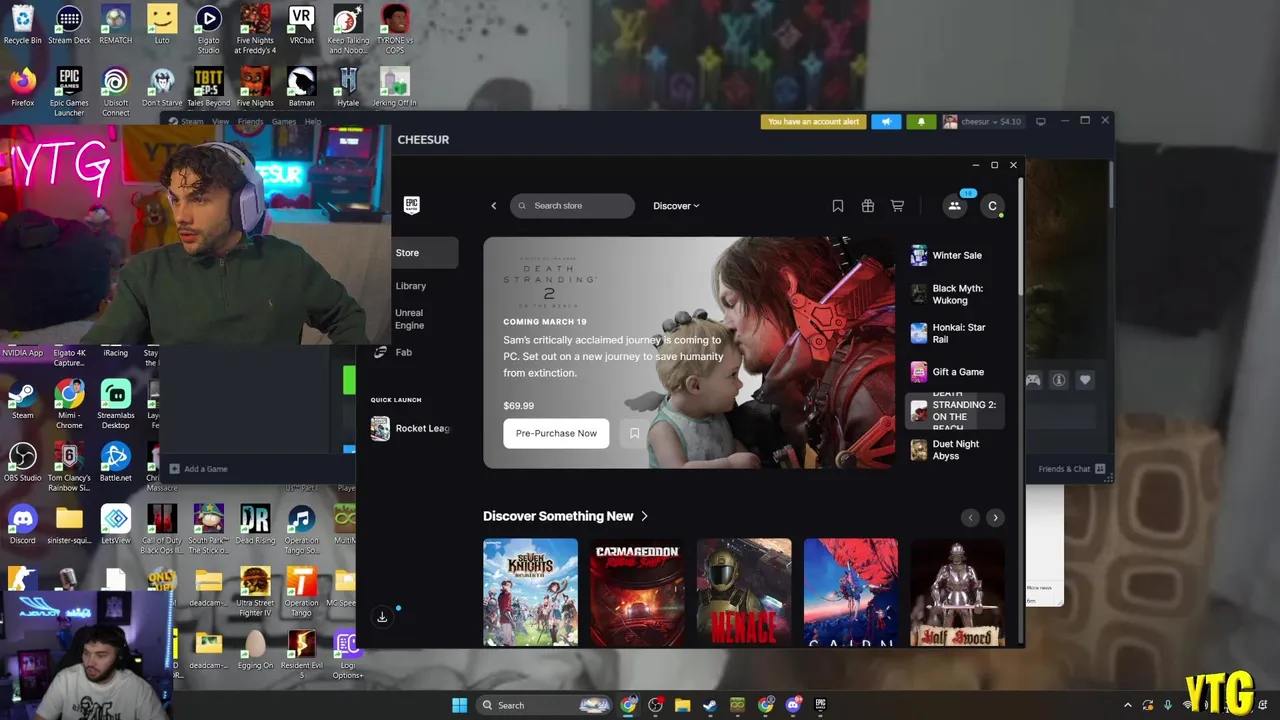Select Duet Night Abyss carousel entry
The width and height of the screenshot is (1280, 720).
[x=955, y=450]
